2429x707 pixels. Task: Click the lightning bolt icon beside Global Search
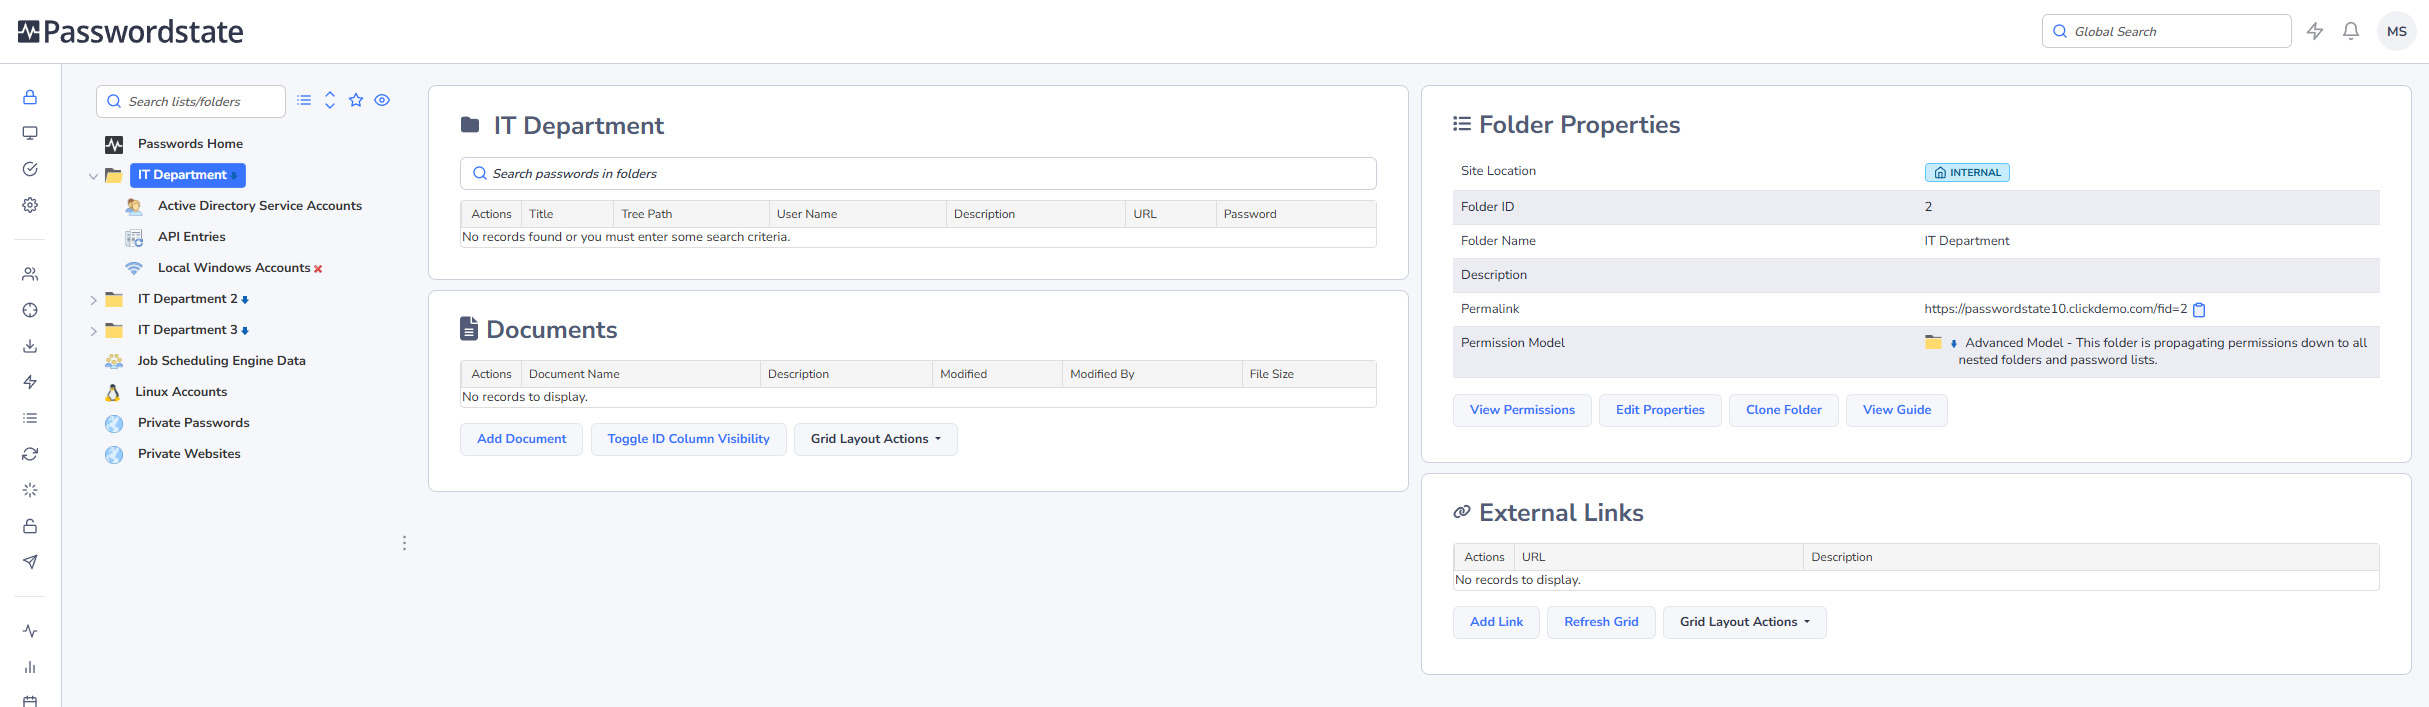pos(2315,31)
